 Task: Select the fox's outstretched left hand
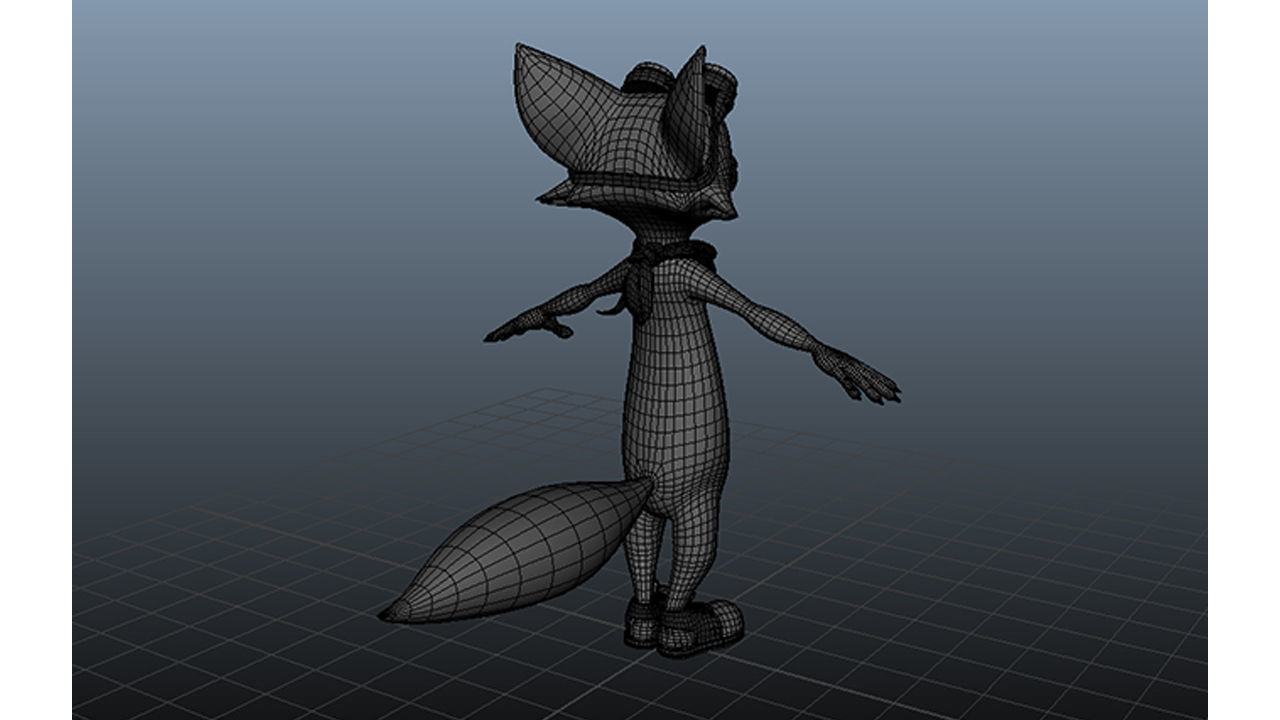tap(528, 325)
